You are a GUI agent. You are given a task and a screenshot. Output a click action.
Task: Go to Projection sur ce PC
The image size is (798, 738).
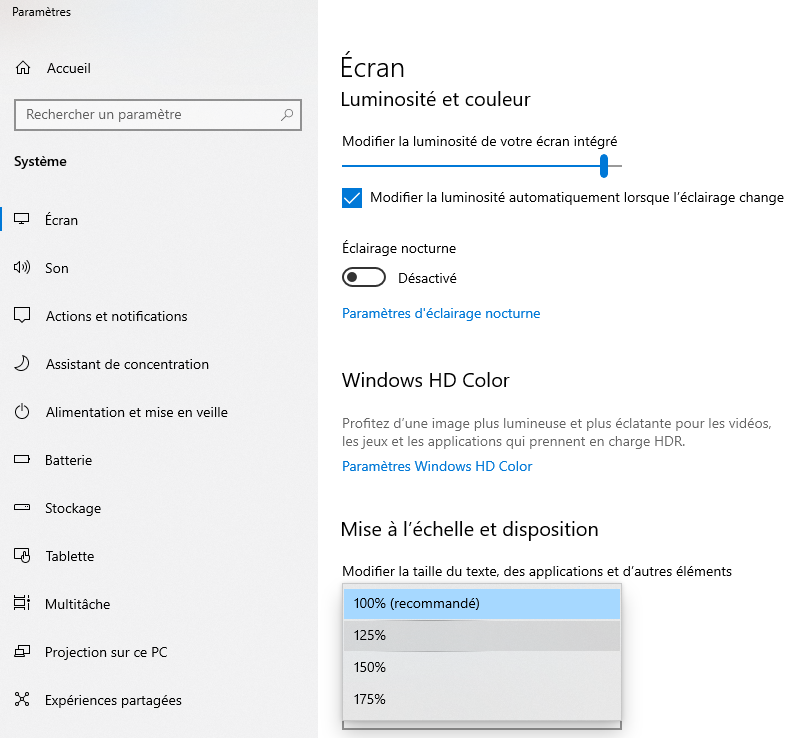pos(105,652)
